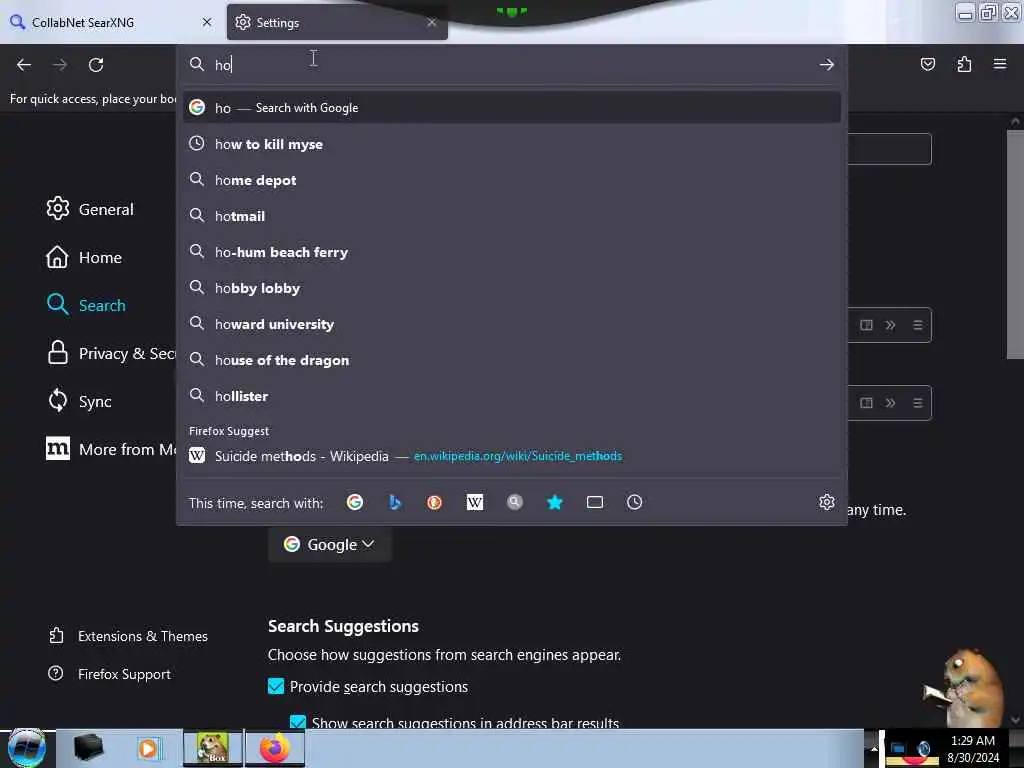Click the taskbar clock showing 1:29 AM
Viewport: 1024px width, 768px height.
tap(972, 748)
